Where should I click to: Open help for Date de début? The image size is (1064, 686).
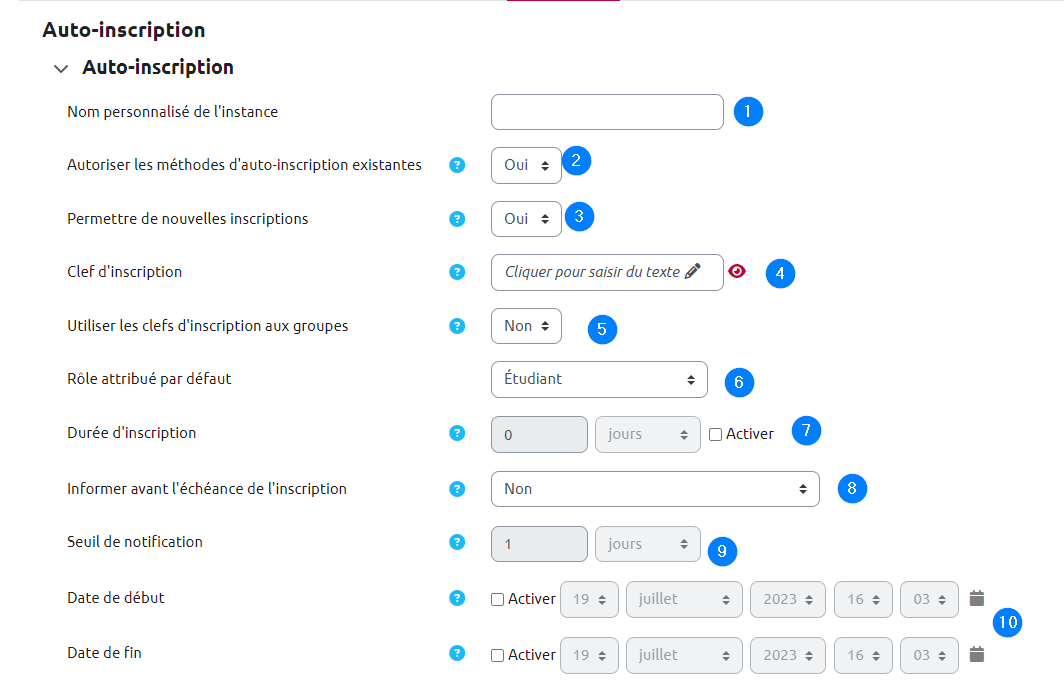click(x=457, y=598)
